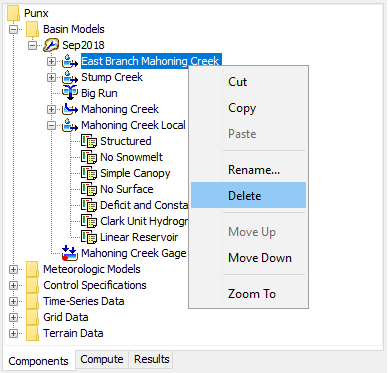Collapse the Mahoning Creek Local node
388x373 pixels.
tap(51, 125)
